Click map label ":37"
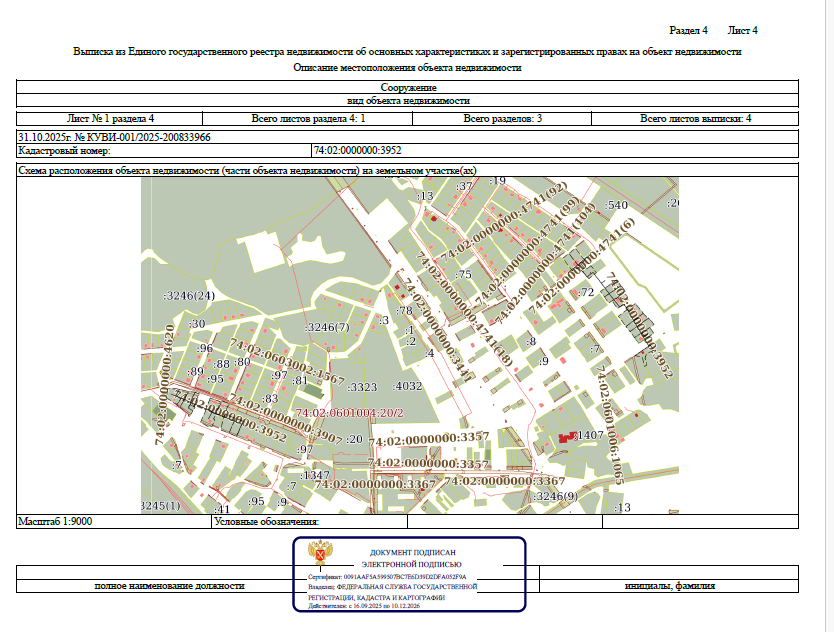The image size is (834, 632). coord(464,186)
